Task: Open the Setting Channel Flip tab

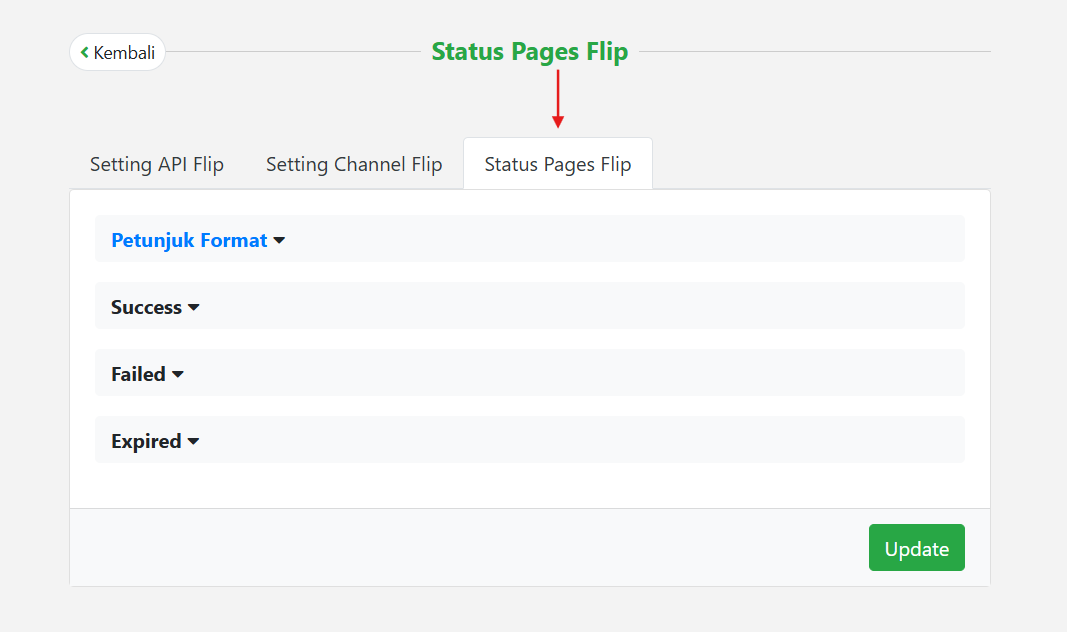Action: click(354, 164)
